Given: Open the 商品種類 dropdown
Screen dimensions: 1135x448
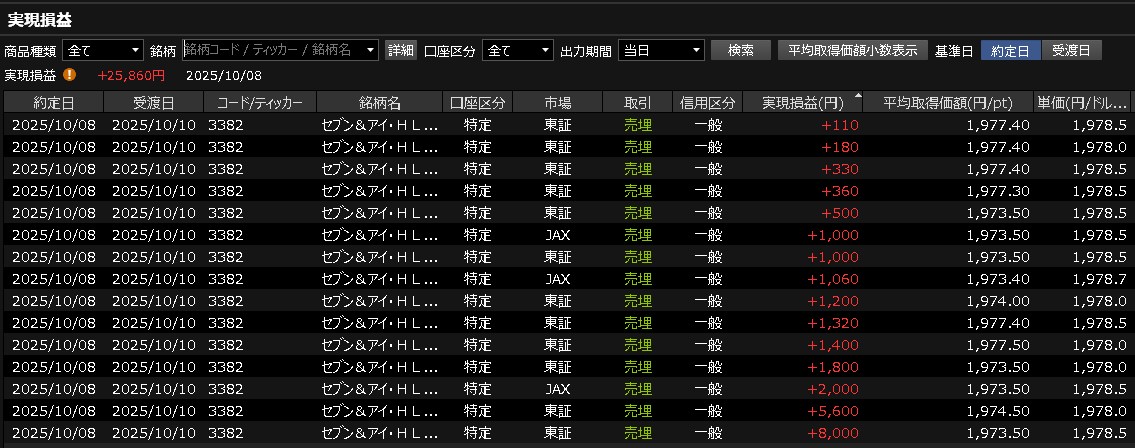Looking at the screenshot, I should 104,50.
